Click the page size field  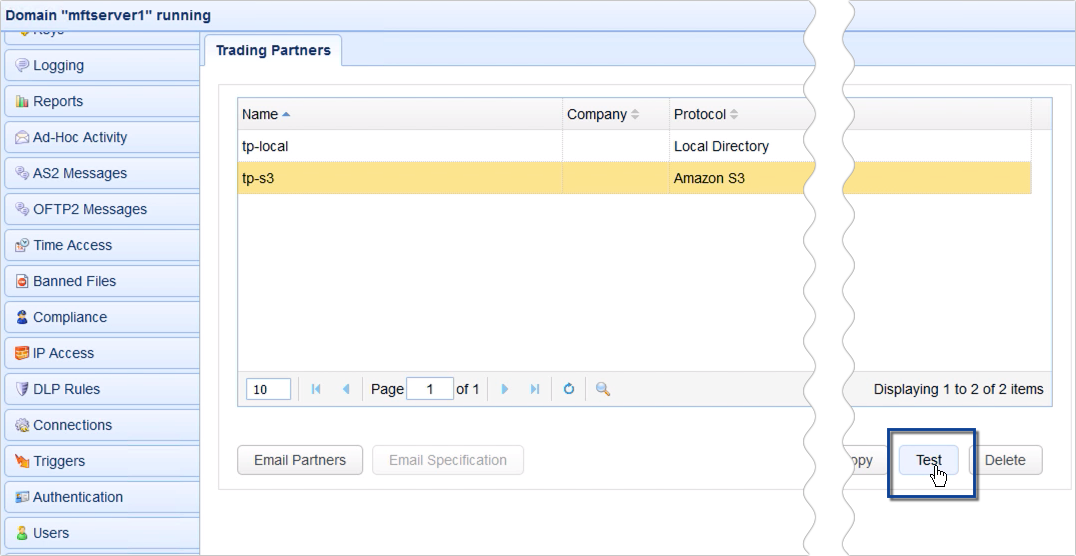click(268, 389)
